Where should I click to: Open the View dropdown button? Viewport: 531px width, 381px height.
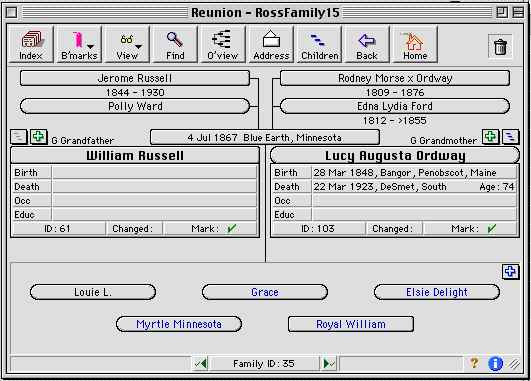point(127,45)
